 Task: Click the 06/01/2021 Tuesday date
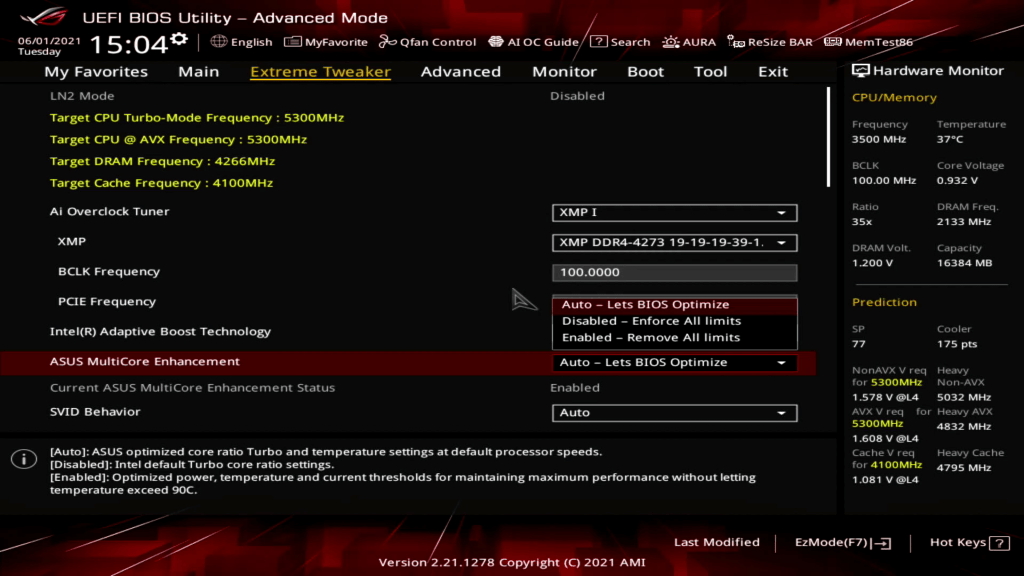coord(49,46)
